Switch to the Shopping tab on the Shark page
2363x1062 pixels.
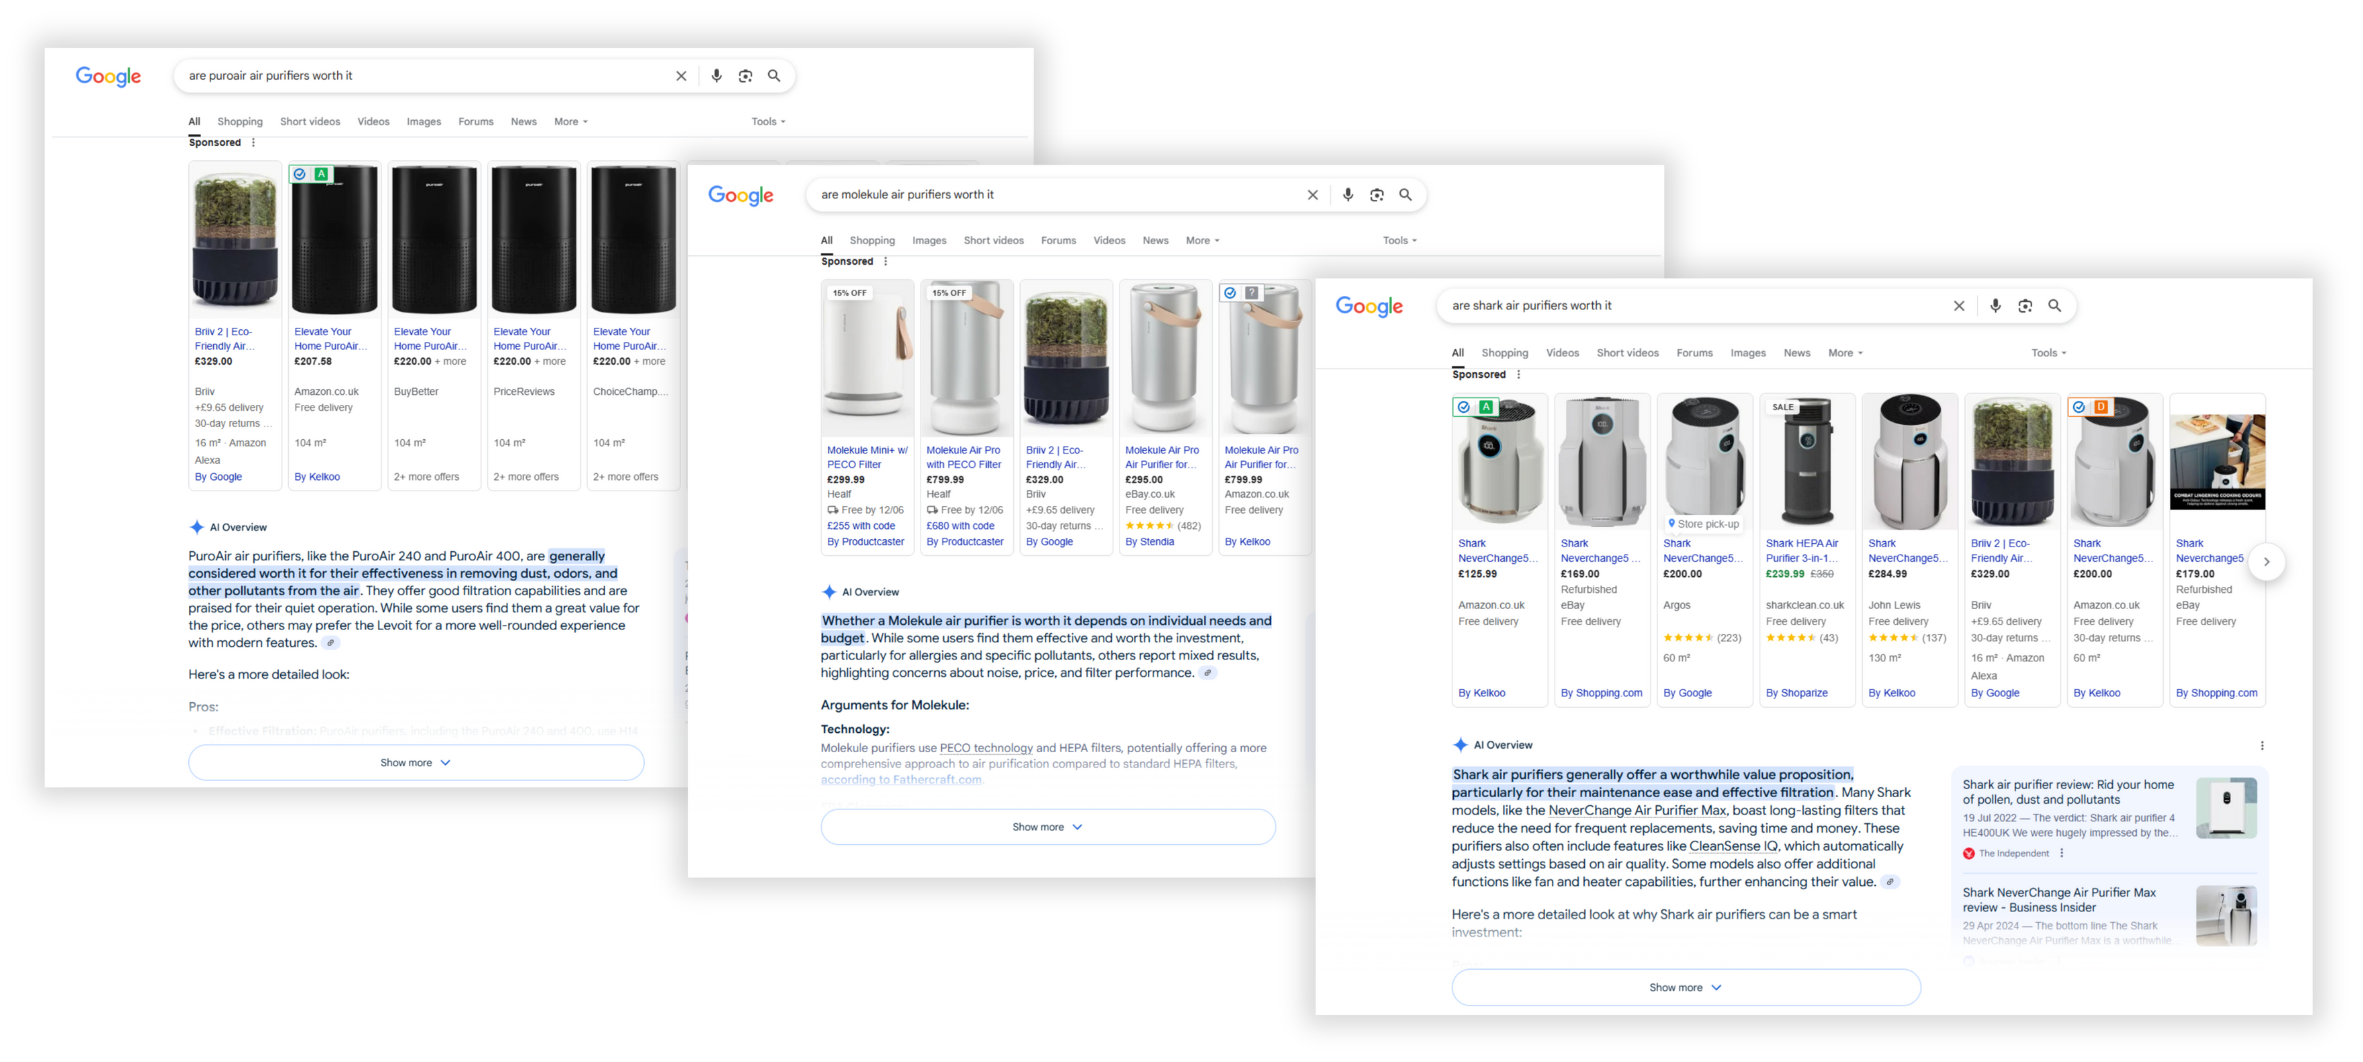pyautogui.click(x=1505, y=352)
